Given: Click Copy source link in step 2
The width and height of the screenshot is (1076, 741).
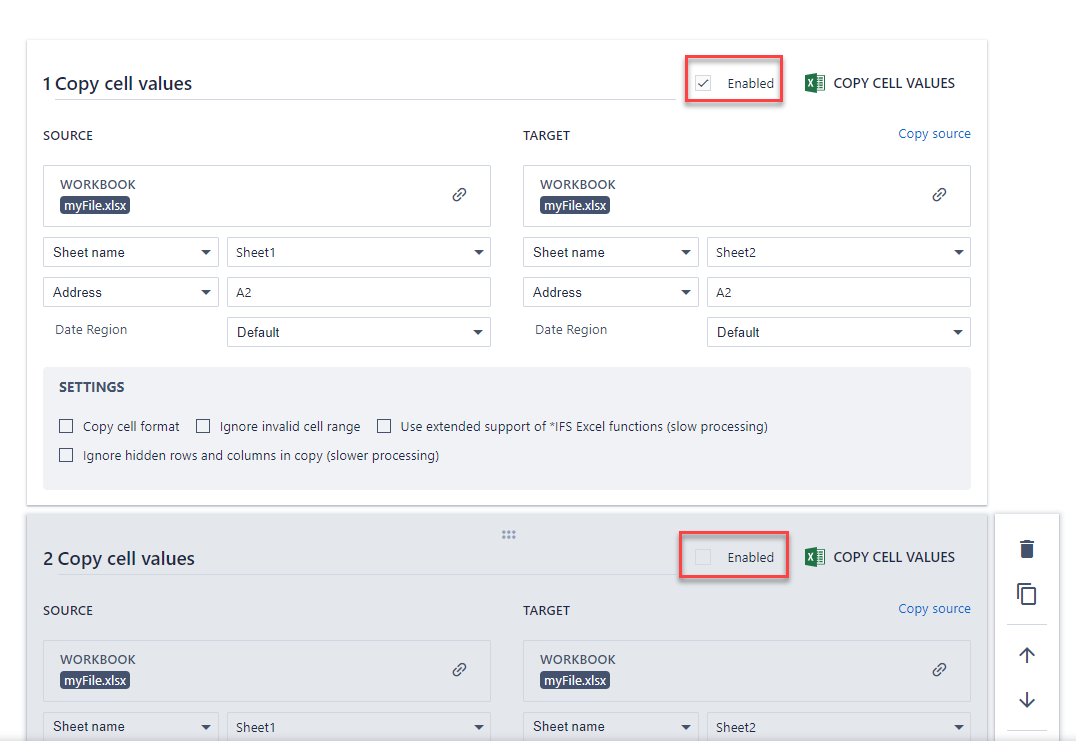Looking at the screenshot, I should point(934,608).
